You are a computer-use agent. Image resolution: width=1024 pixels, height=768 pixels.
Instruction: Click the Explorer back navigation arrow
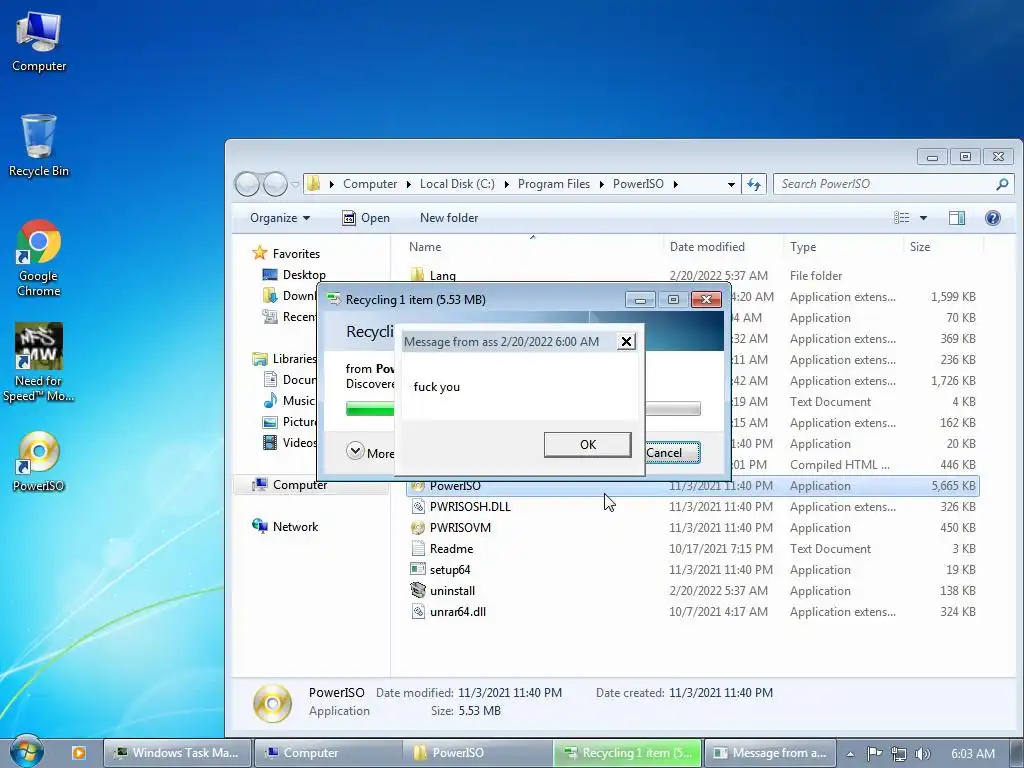[x=248, y=184]
